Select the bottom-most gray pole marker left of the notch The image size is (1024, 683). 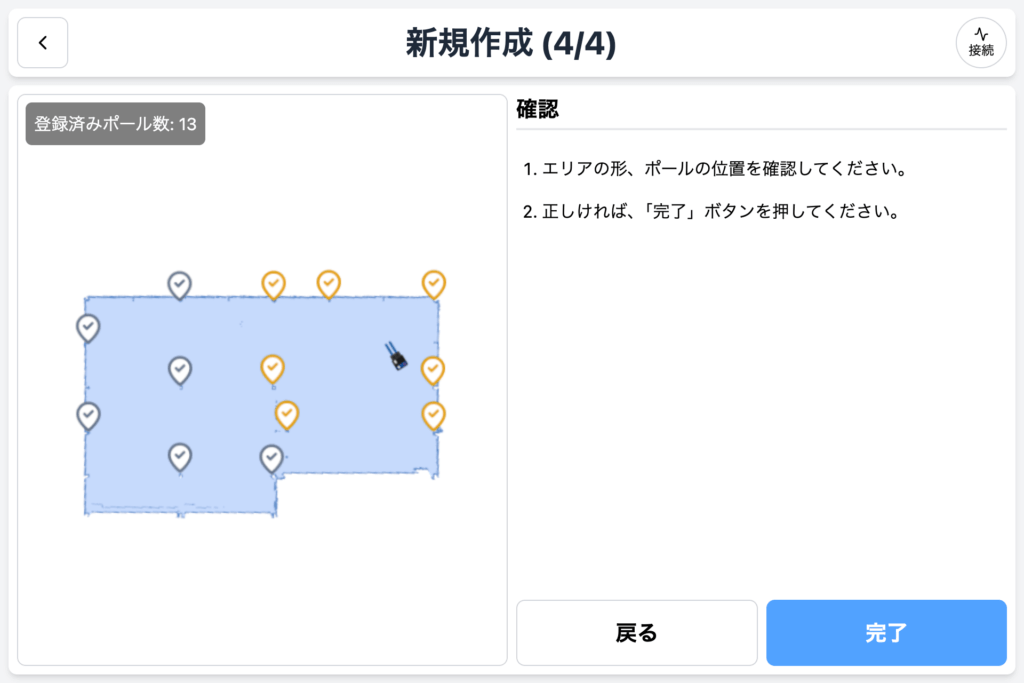(180, 457)
